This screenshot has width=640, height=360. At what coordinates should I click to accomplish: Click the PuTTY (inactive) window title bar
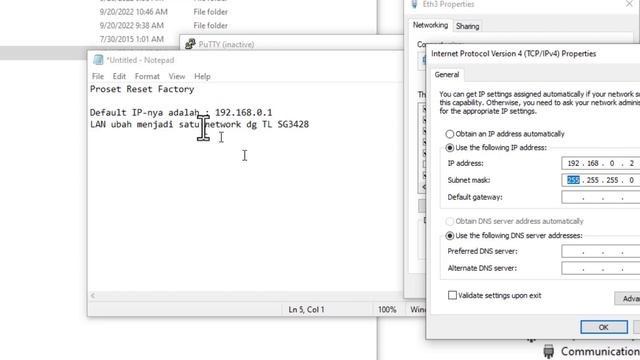pyautogui.click(x=292, y=44)
